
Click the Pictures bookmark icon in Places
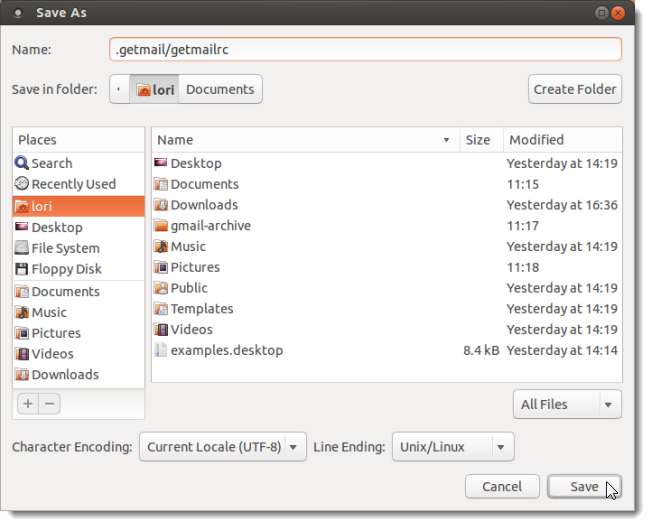pos(22,333)
